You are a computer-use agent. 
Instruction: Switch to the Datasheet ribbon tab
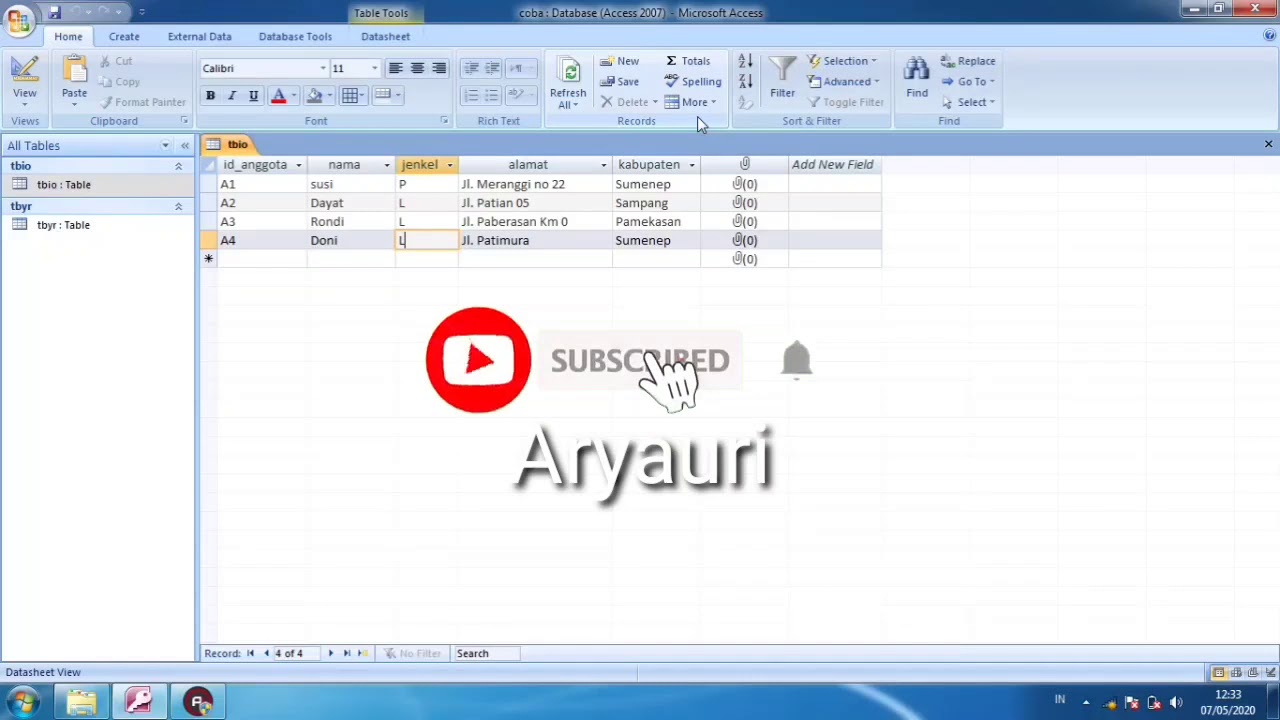(385, 37)
